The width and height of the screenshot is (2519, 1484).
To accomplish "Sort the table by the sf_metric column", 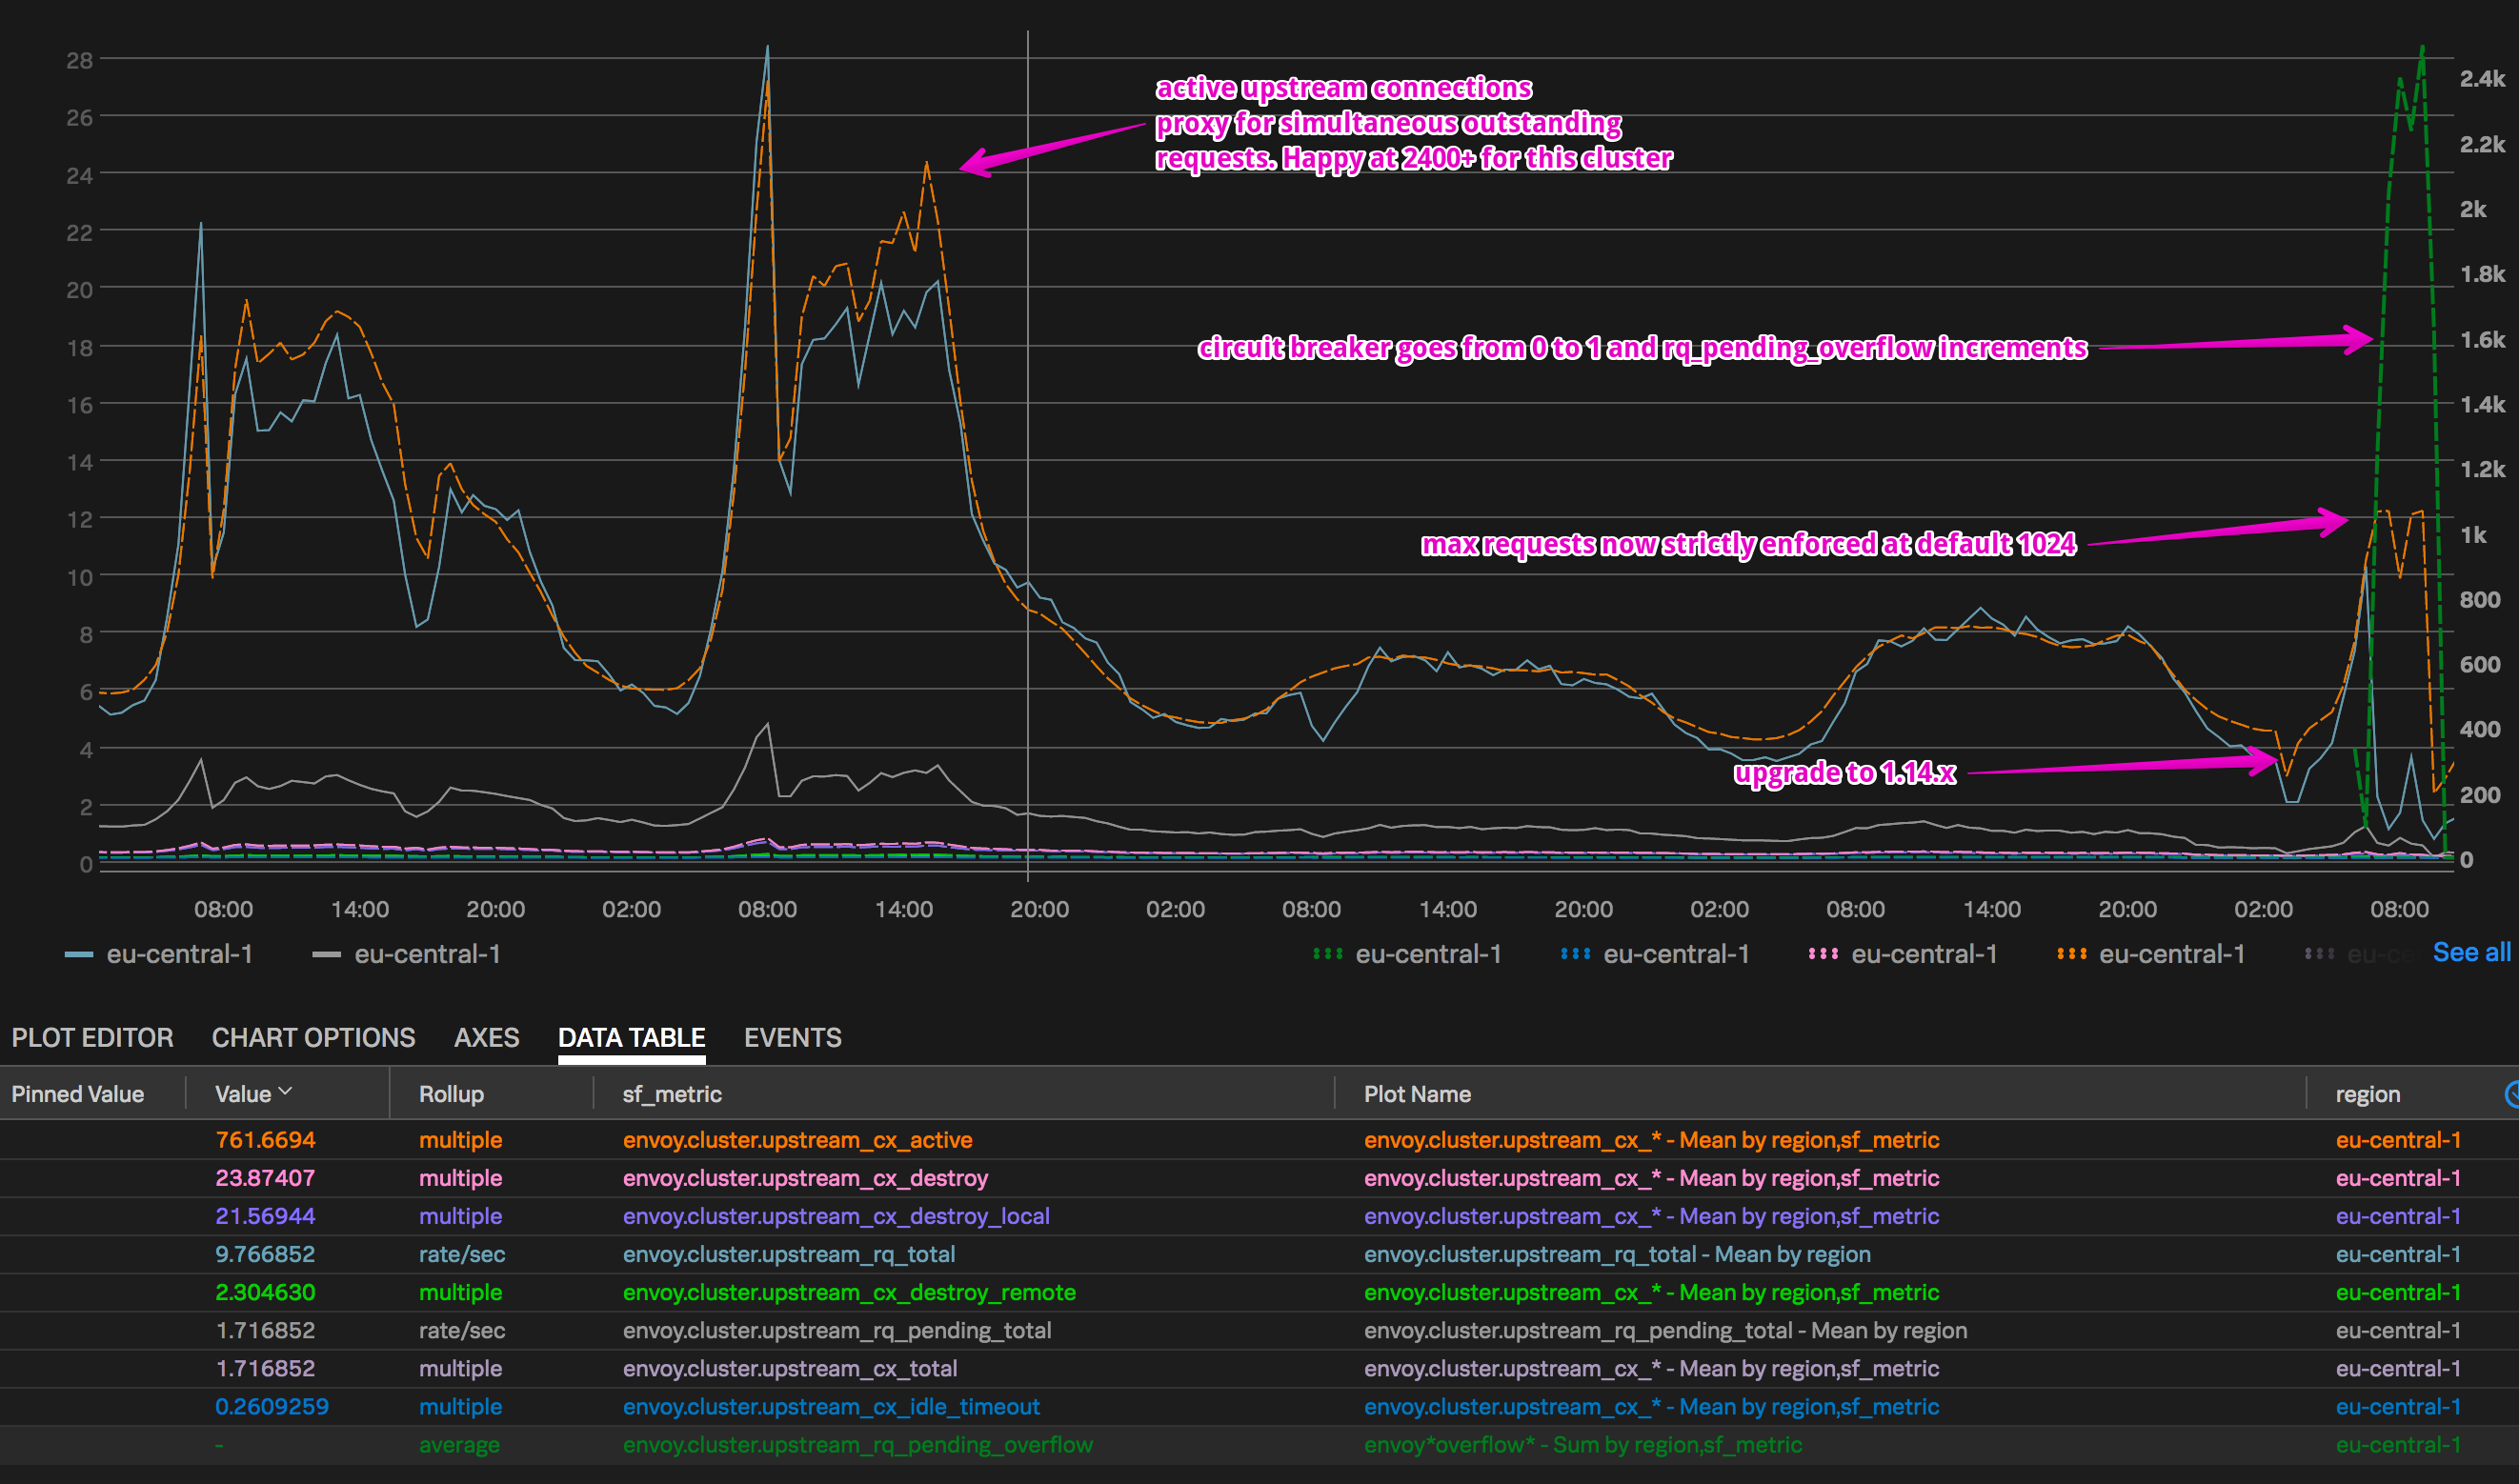I will point(671,1093).
